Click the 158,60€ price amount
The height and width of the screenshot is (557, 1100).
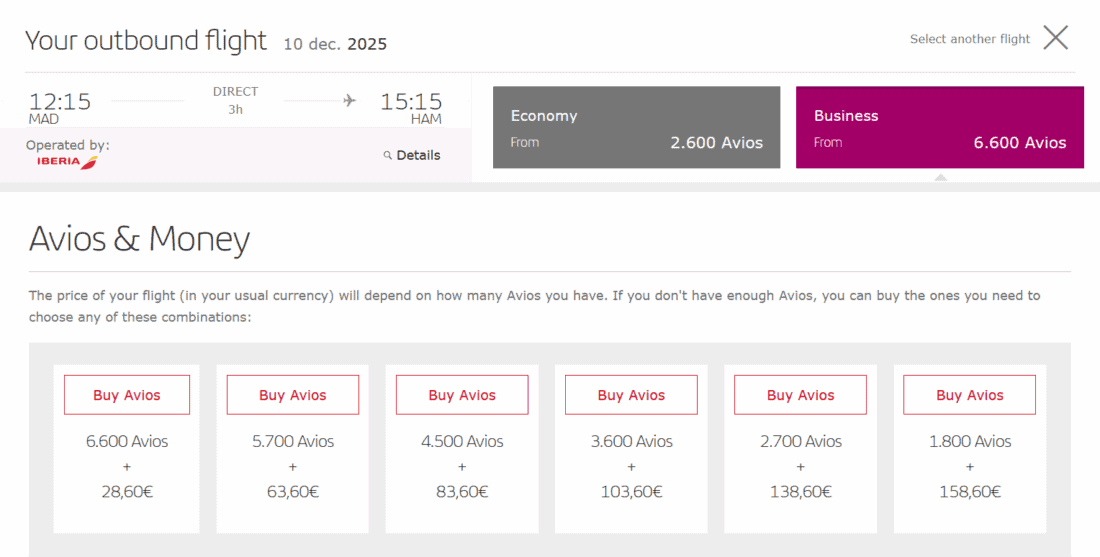969,492
